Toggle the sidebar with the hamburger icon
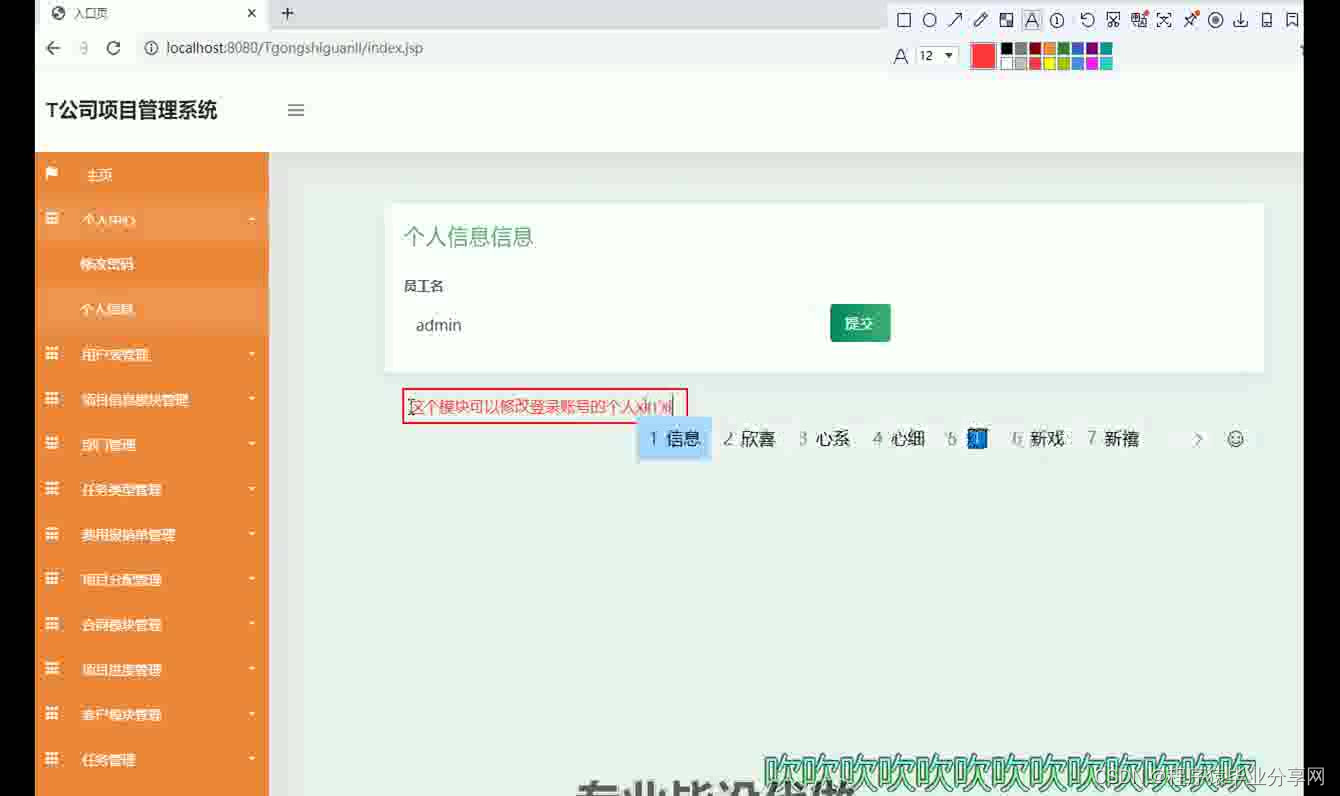The image size is (1340, 796). (296, 110)
